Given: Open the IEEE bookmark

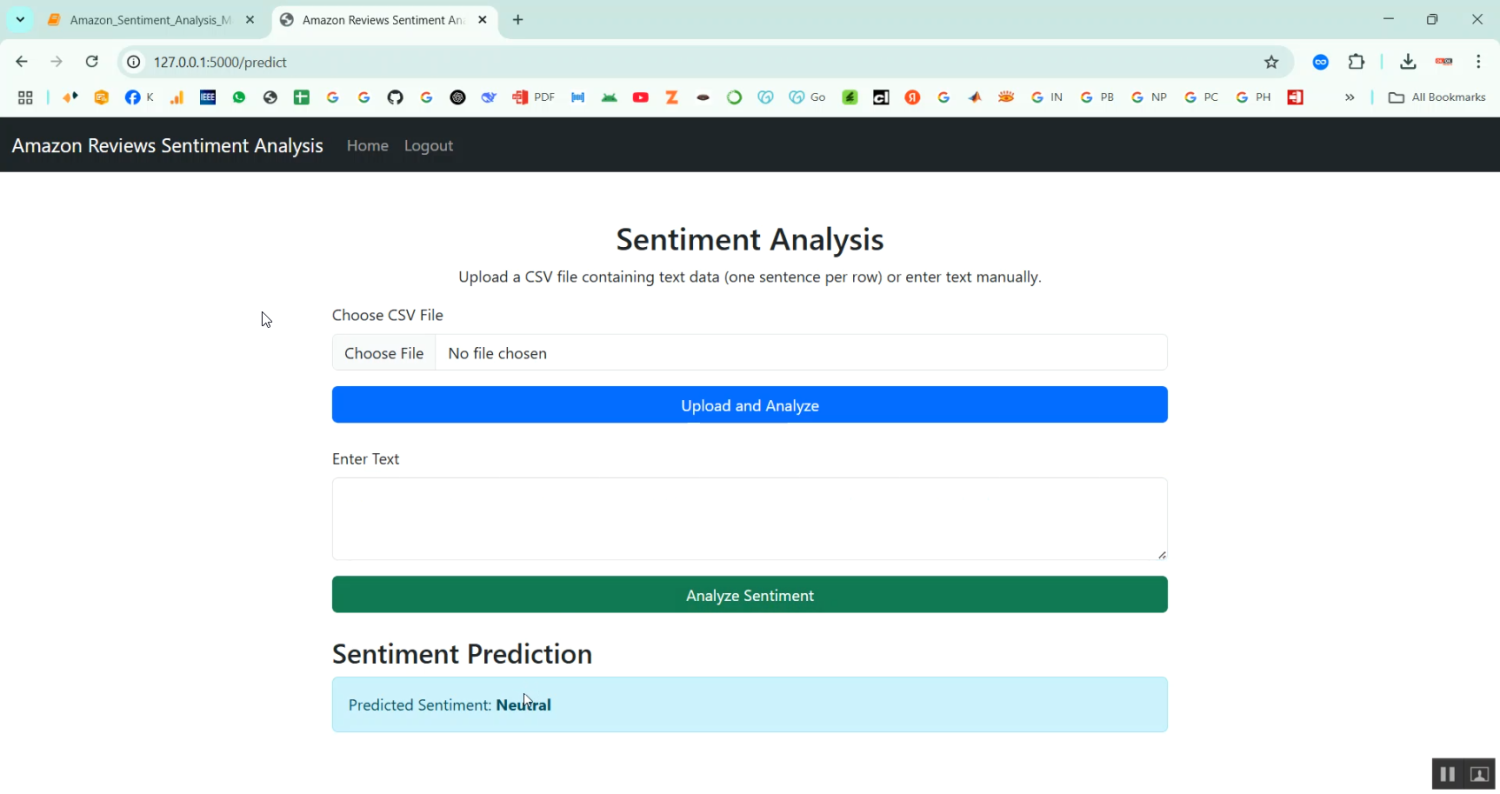Looking at the screenshot, I should pos(208,97).
